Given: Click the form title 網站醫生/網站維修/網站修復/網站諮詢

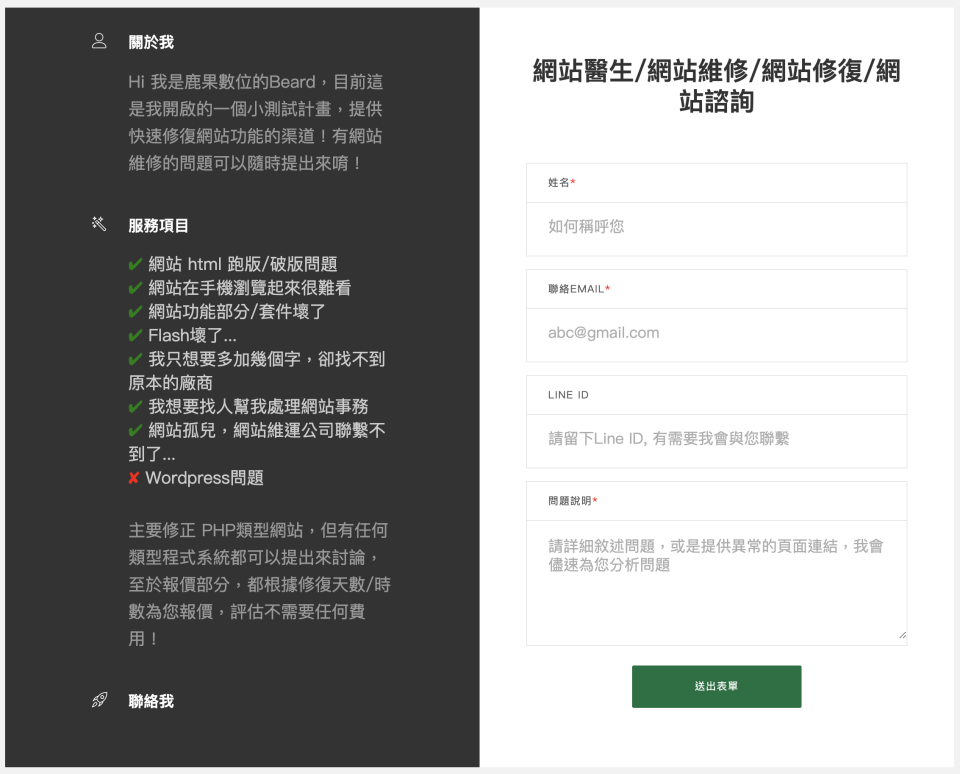Looking at the screenshot, I should (716, 85).
